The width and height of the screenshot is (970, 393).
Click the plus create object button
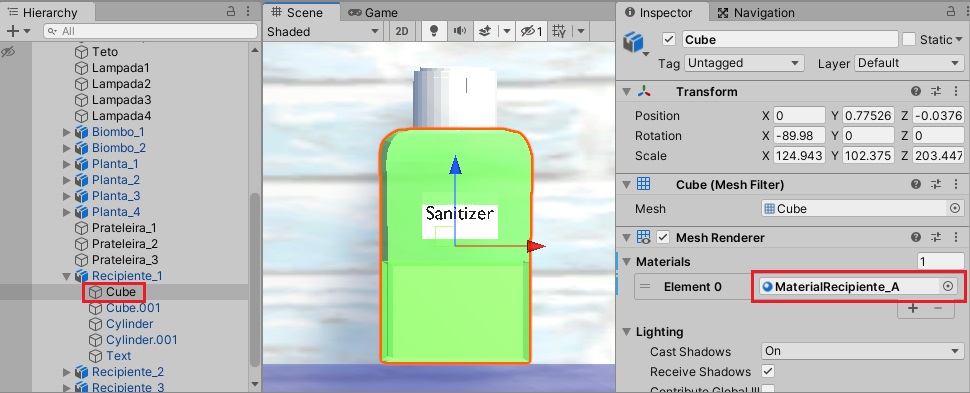(x=12, y=31)
